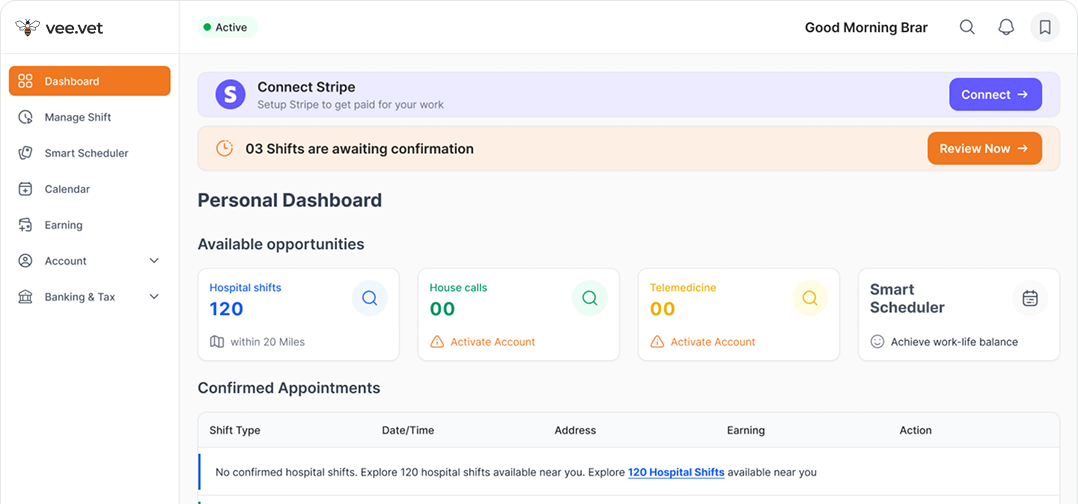Select Smart Scheduler in sidebar
This screenshot has width=1078, height=504.
[x=86, y=153]
